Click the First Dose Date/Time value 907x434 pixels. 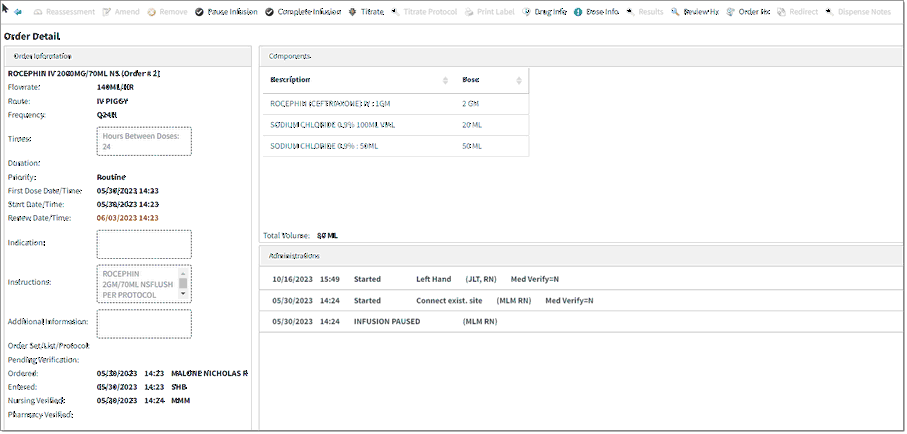128,190
